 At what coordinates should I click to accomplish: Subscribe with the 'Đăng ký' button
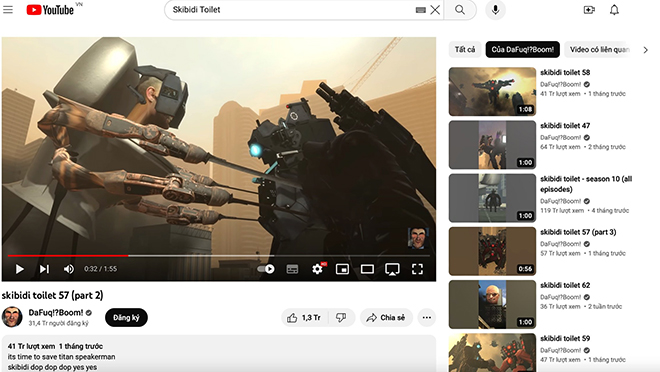[x=126, y=317]
